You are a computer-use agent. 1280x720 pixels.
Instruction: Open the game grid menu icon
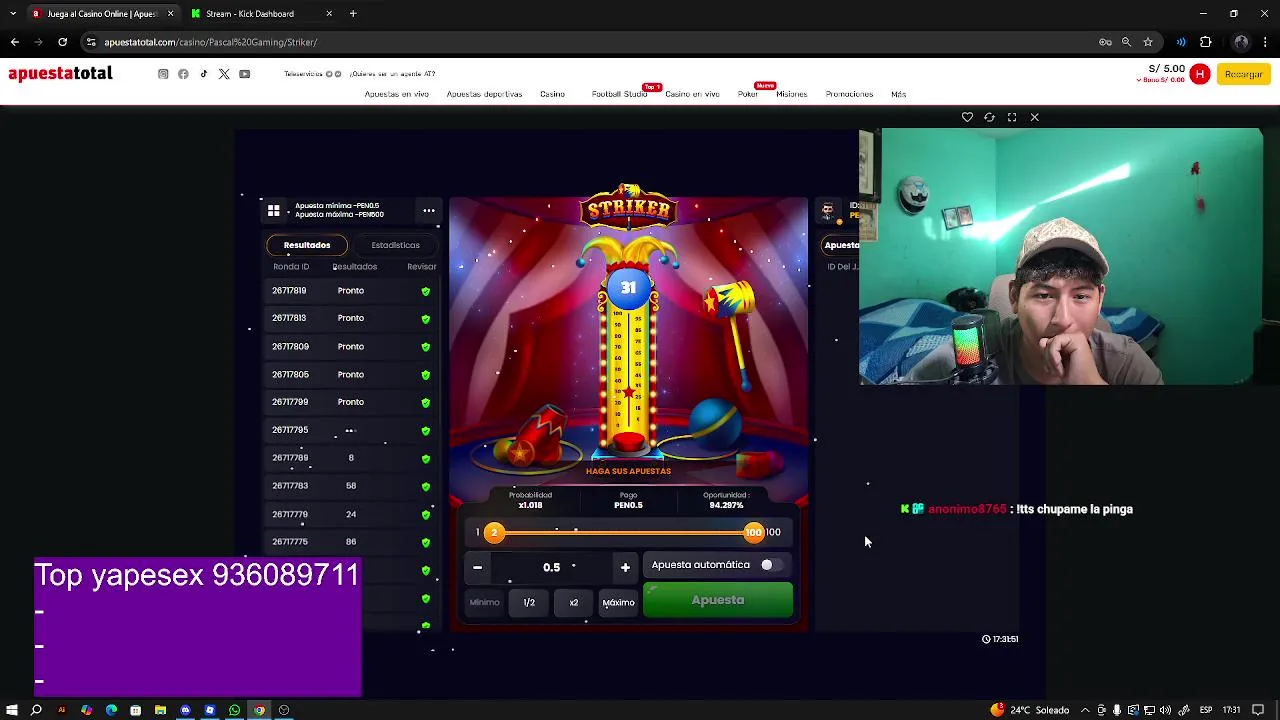pos(273,211)
